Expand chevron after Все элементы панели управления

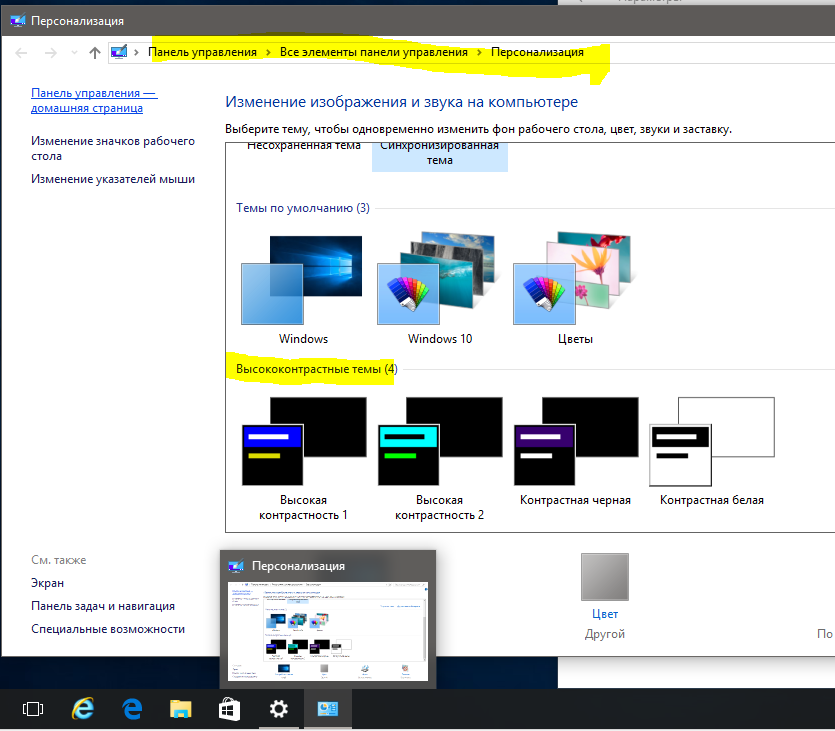tap(479, 52)
